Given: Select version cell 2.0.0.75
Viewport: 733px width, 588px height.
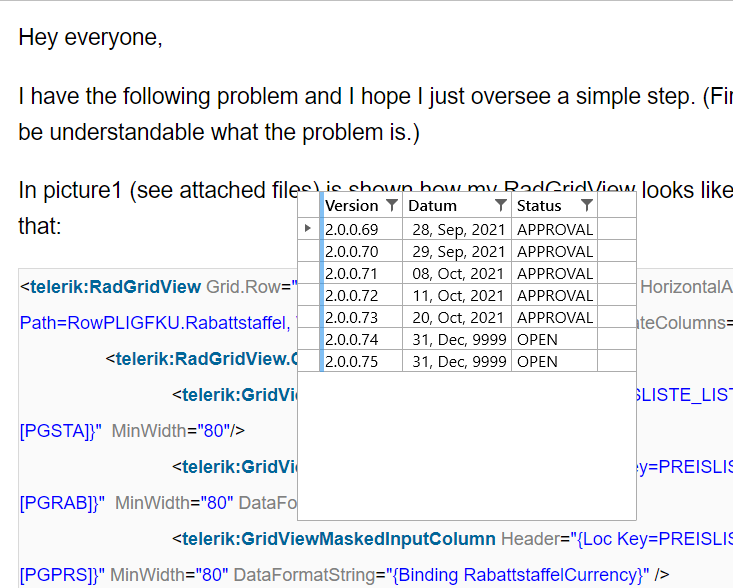Looking at the screenshot, I should coord(352,361).
